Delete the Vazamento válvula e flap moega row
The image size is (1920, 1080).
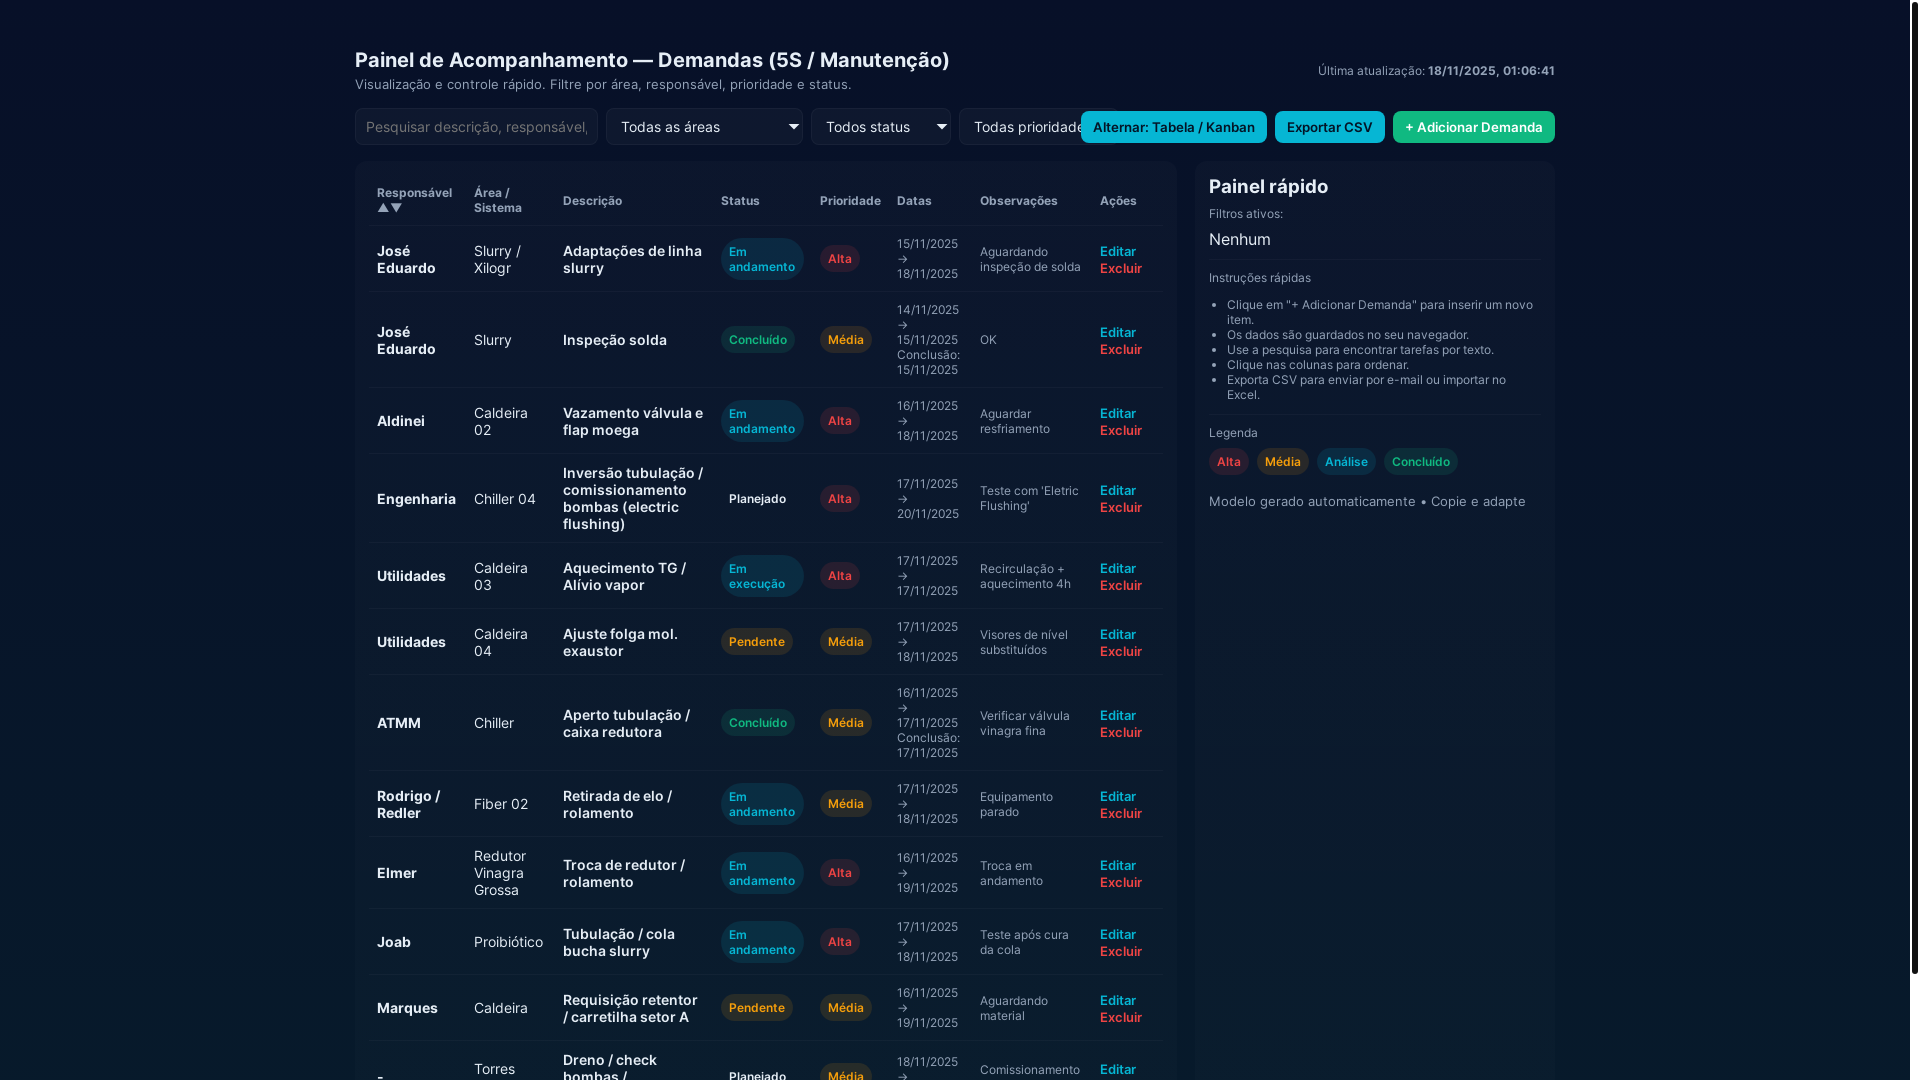click(1121, 430)
